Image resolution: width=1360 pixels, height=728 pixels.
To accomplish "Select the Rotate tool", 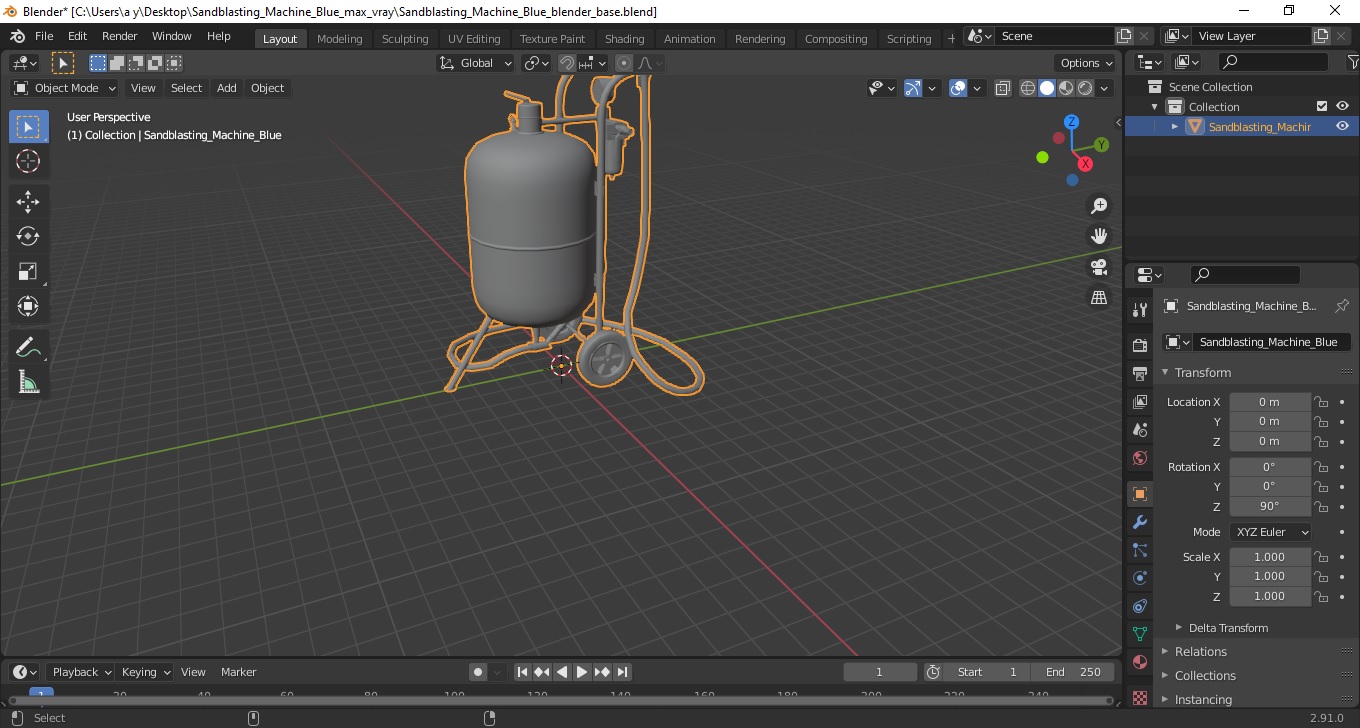I will [28, 237].
